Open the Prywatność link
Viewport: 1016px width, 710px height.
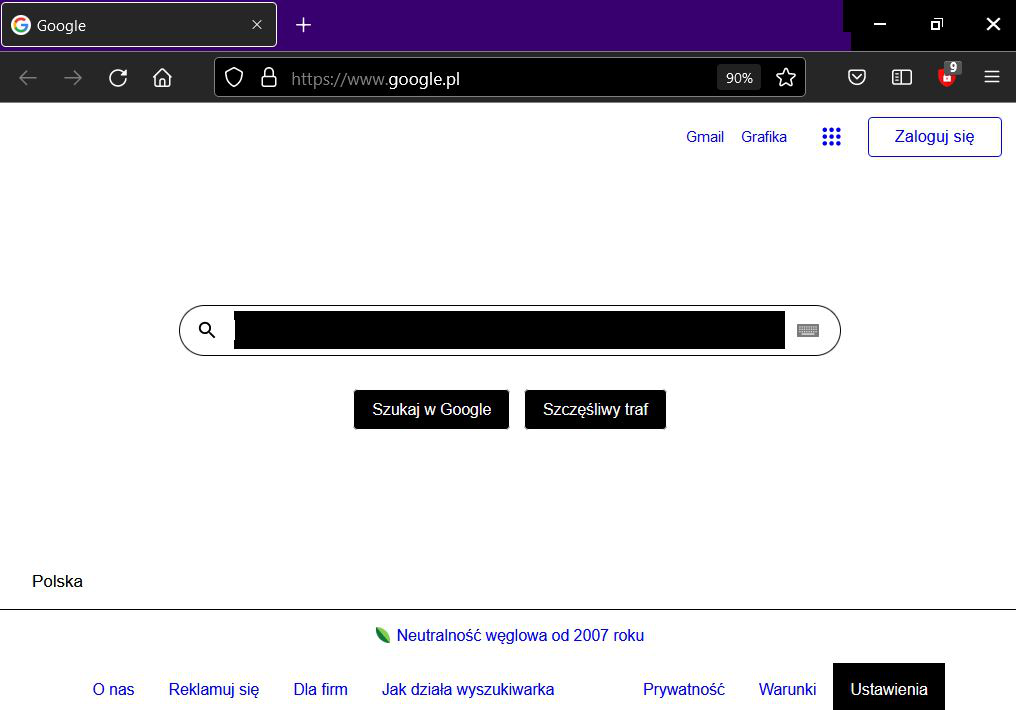pos(684,689)
